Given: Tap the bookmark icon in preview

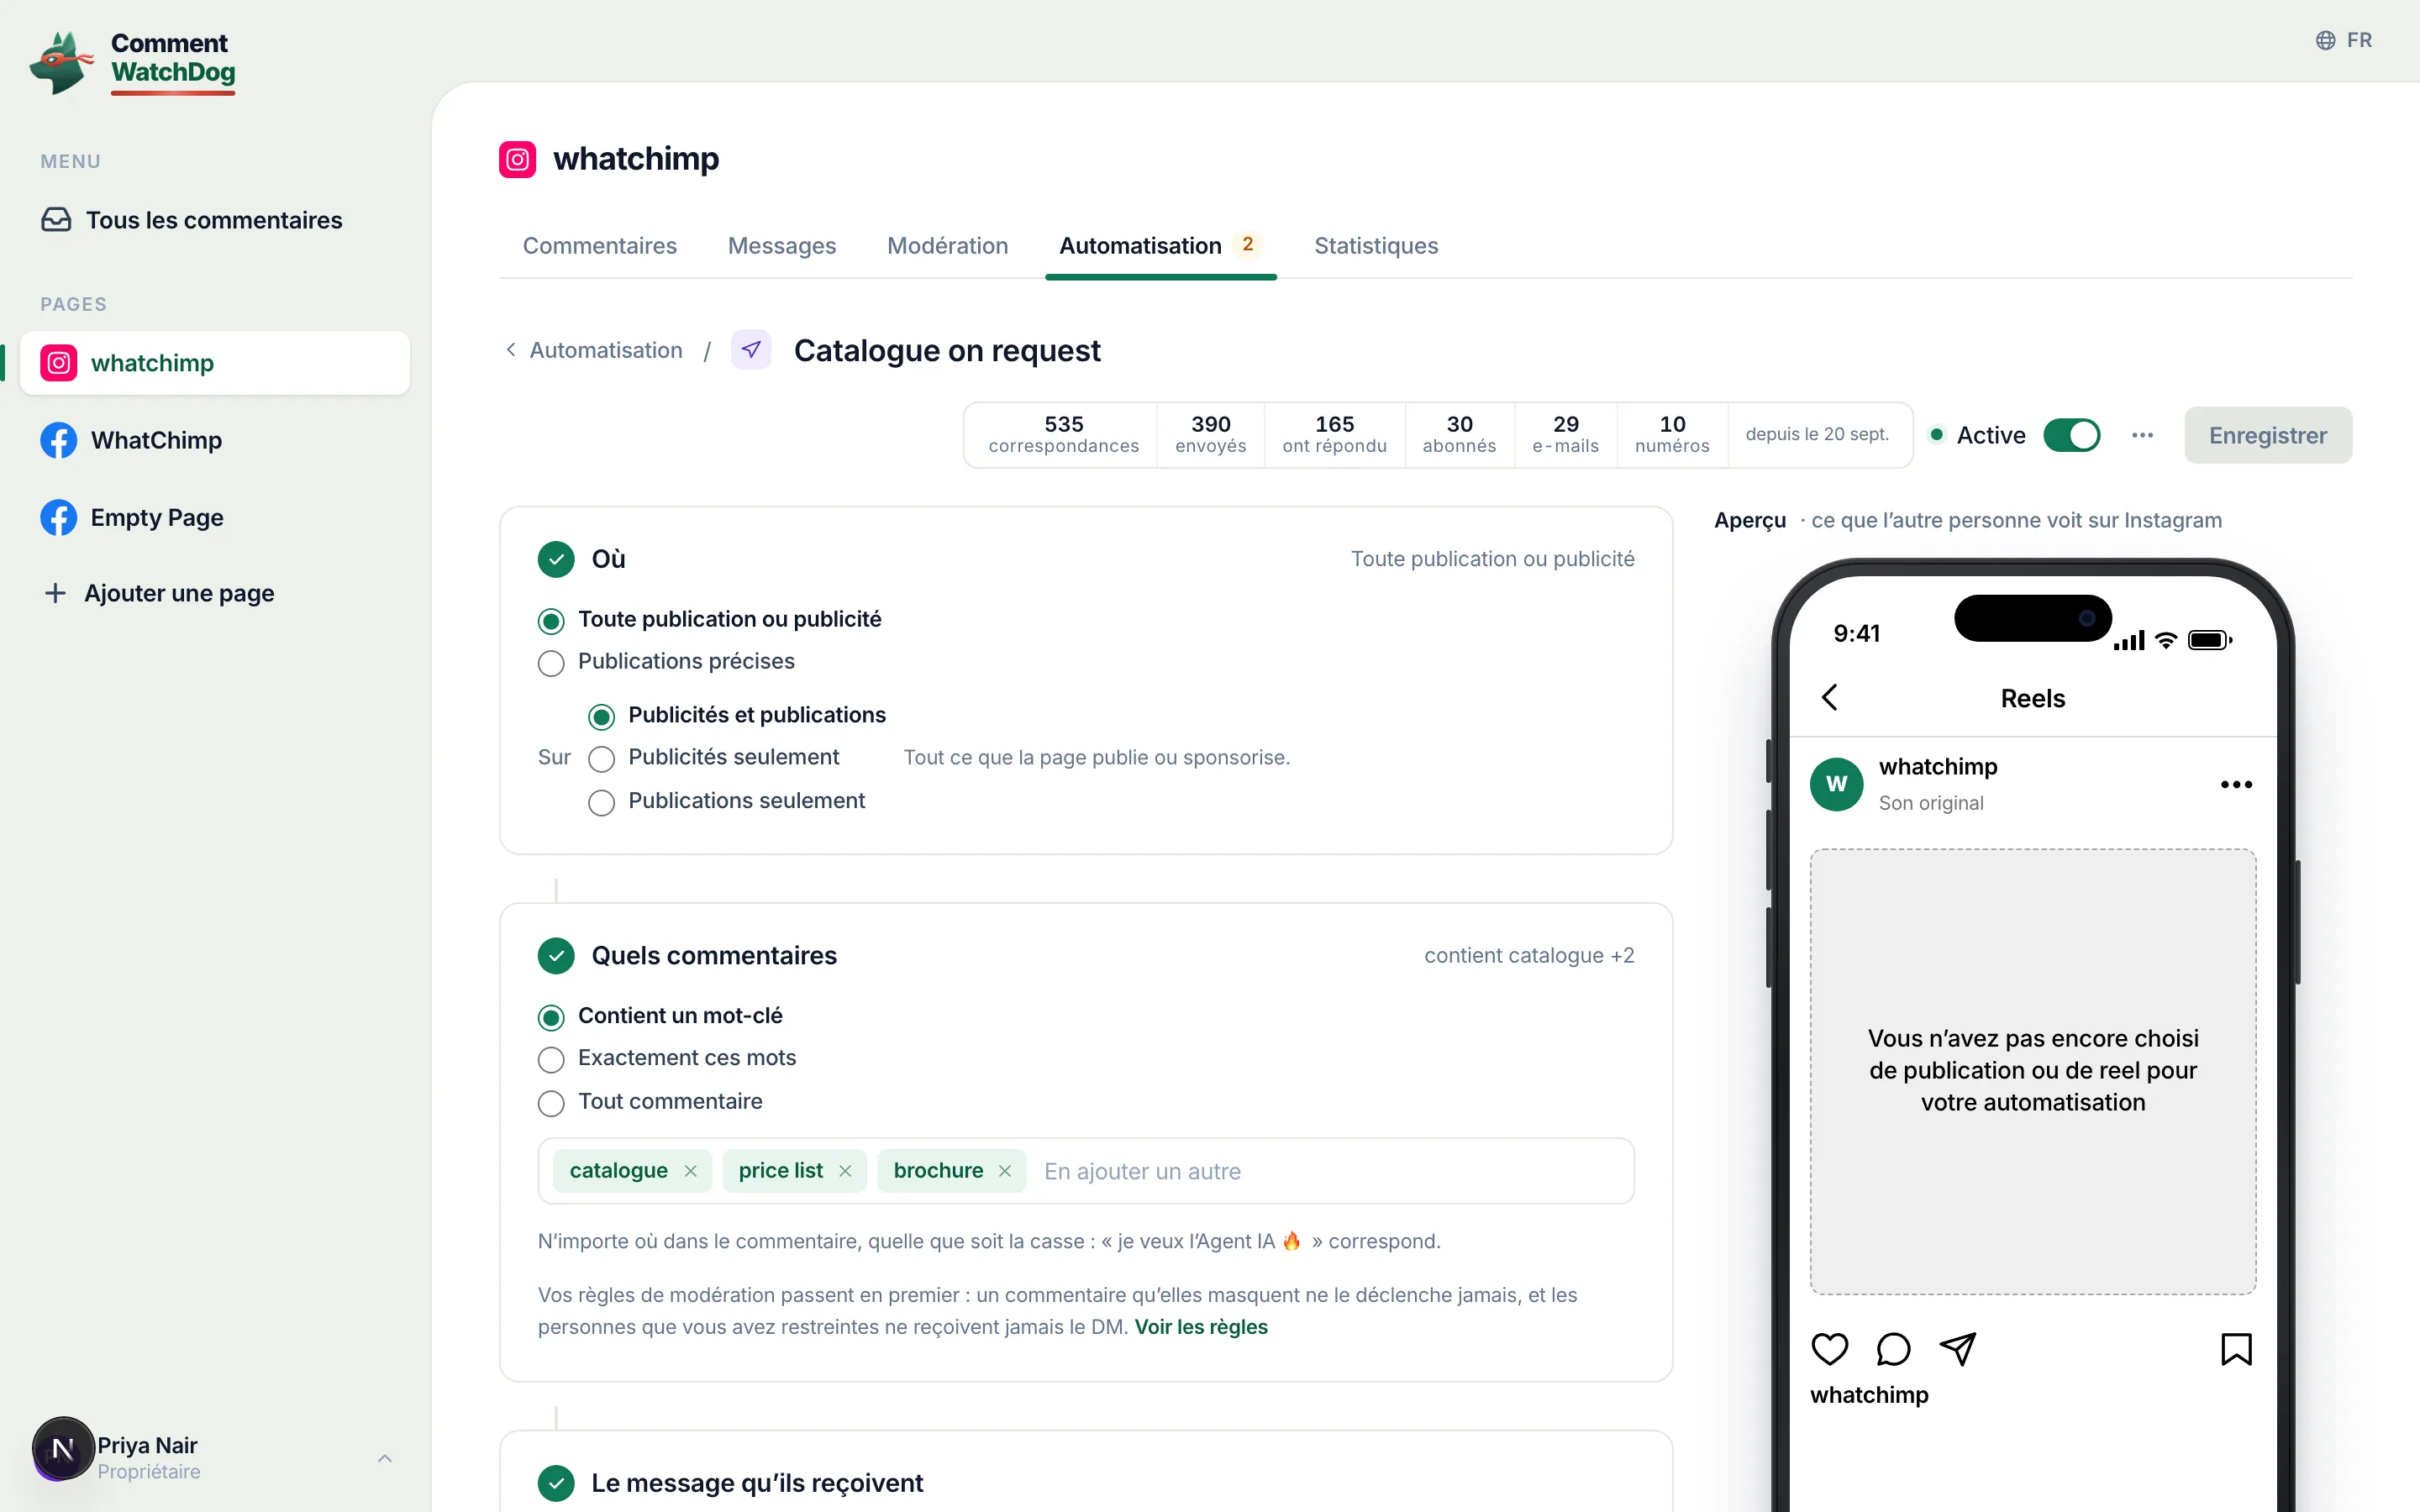Looking at the screenshot, I should [2236, 1349].
